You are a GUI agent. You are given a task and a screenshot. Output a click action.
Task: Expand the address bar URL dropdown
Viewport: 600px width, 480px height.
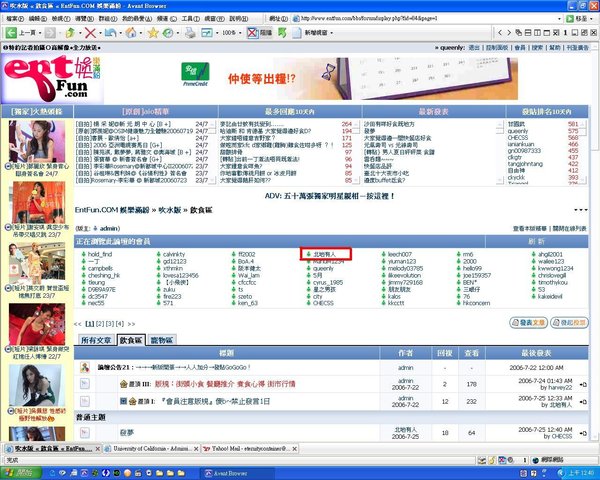click(x=559, y=18)
